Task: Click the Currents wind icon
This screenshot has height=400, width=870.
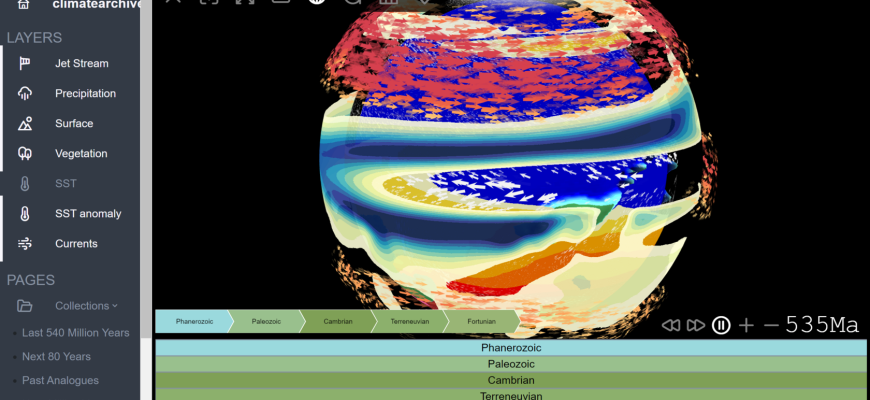Action: tap(25, 244)
